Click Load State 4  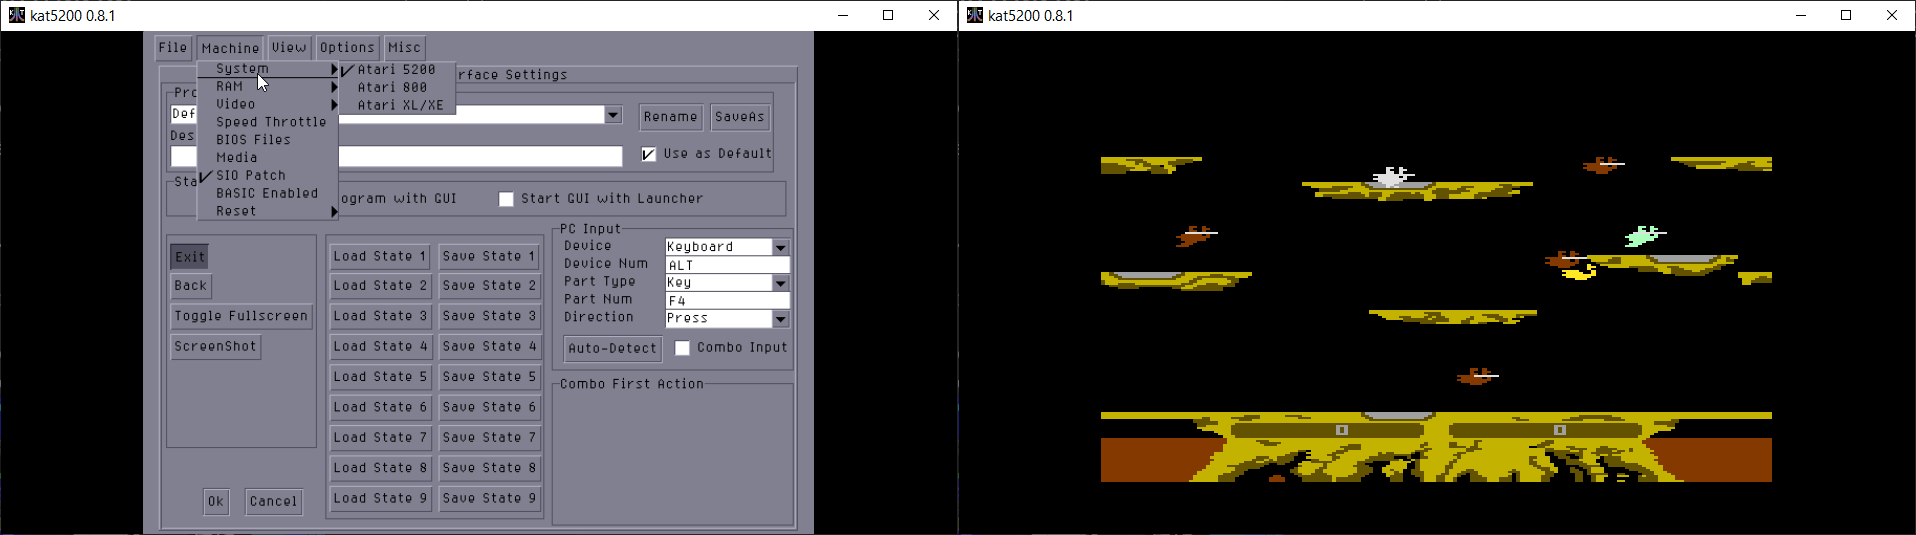point(380,347)
